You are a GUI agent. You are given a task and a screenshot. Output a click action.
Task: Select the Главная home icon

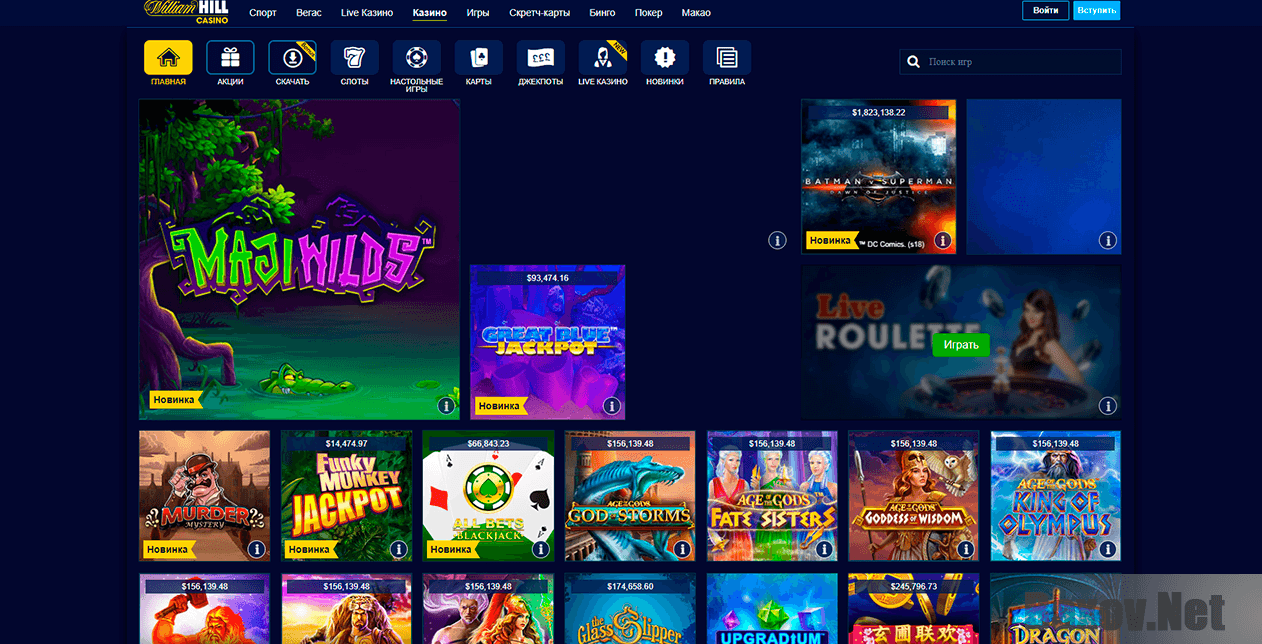coord(167,57)
